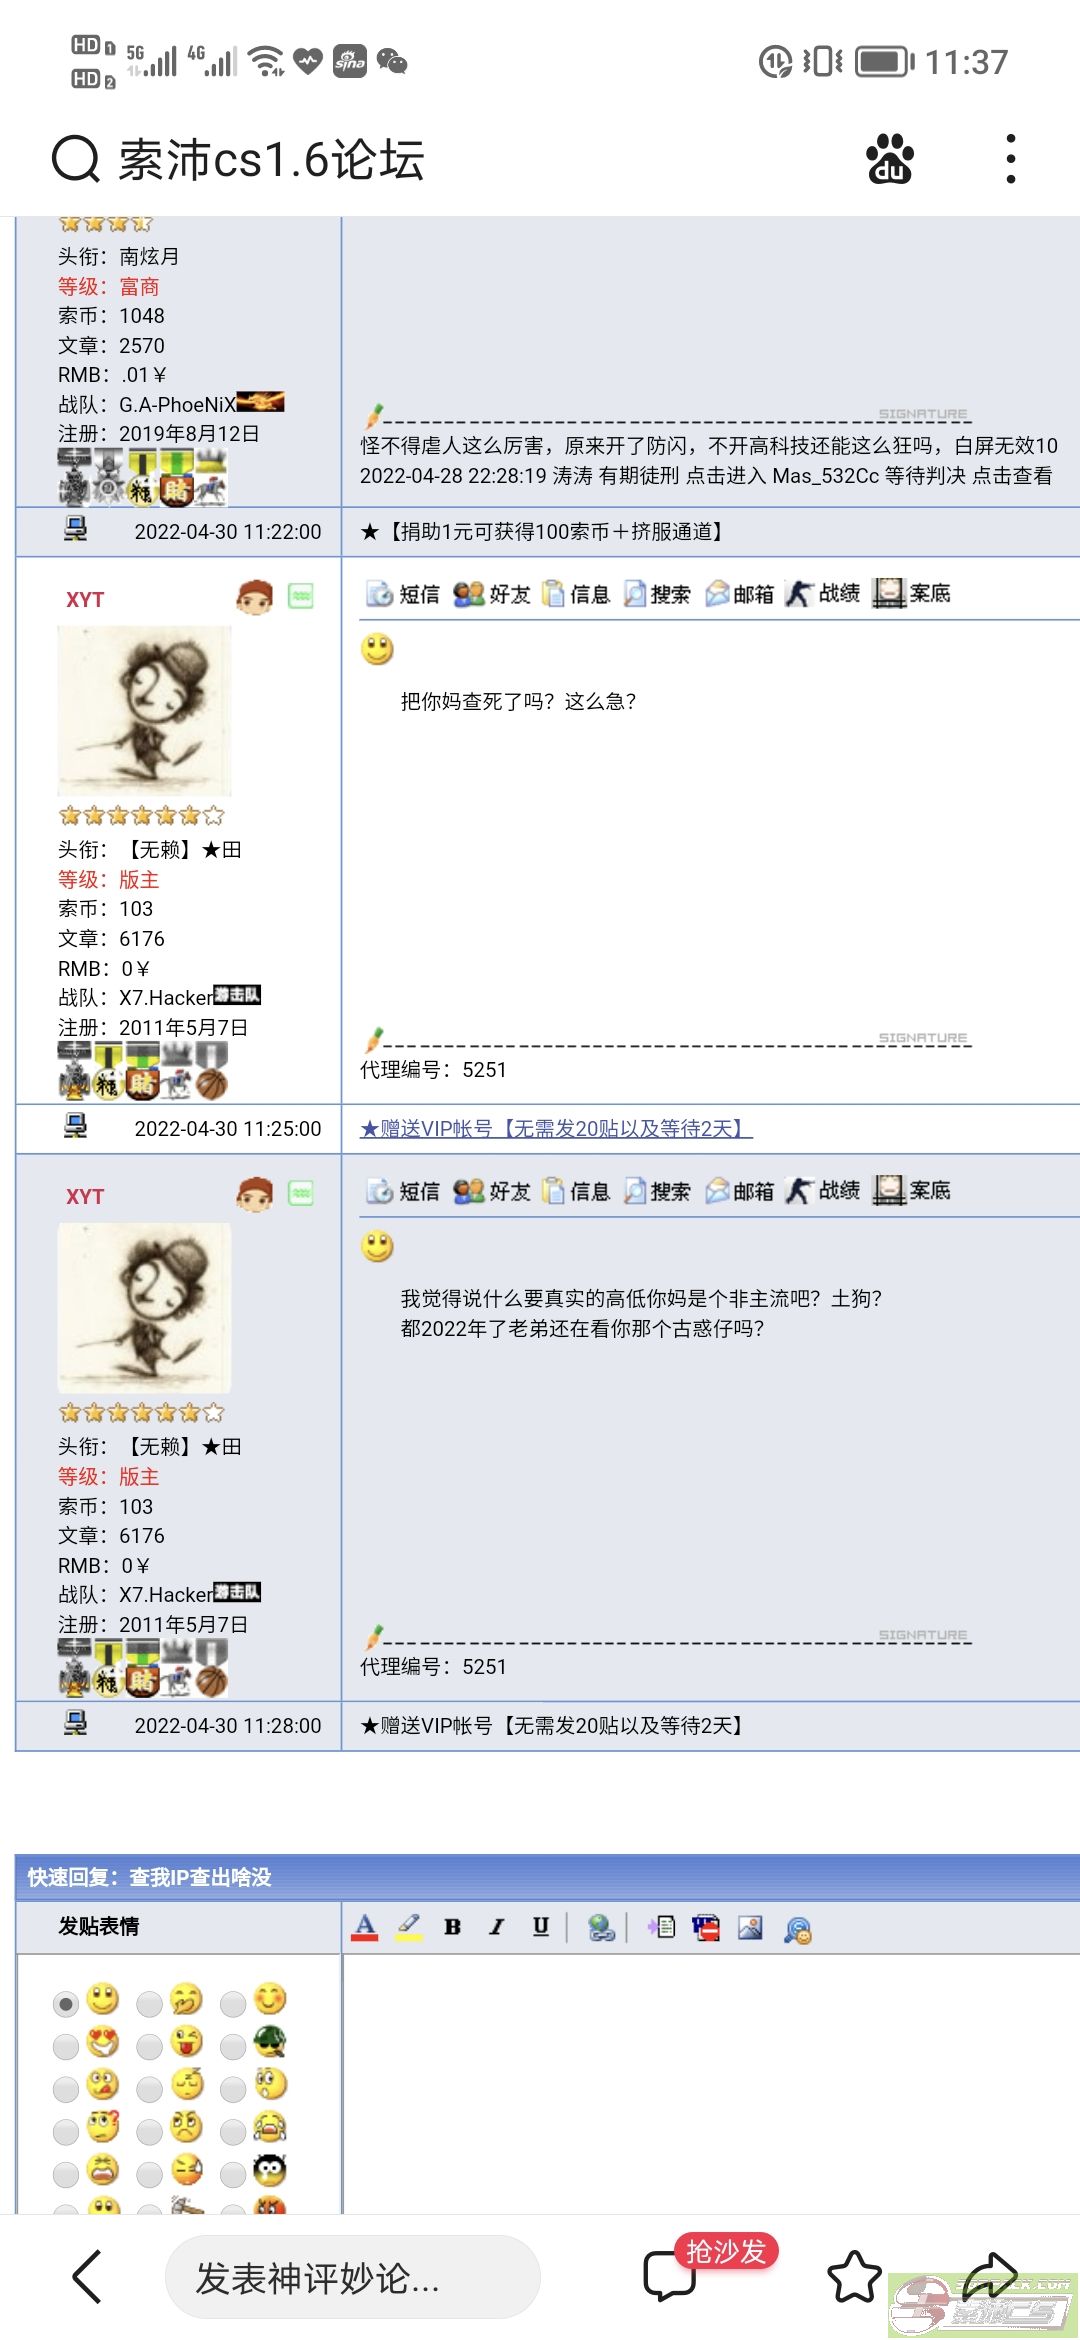Screen dimensions: 1080x2340
Task: Open 战绩 in second XYT post
Action: point(823,1191)
